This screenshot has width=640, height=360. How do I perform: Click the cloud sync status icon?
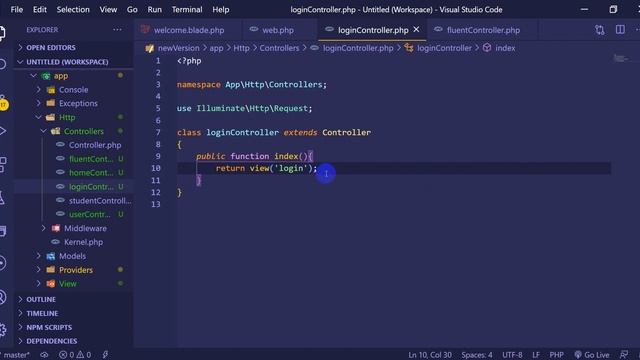(44, 355)
